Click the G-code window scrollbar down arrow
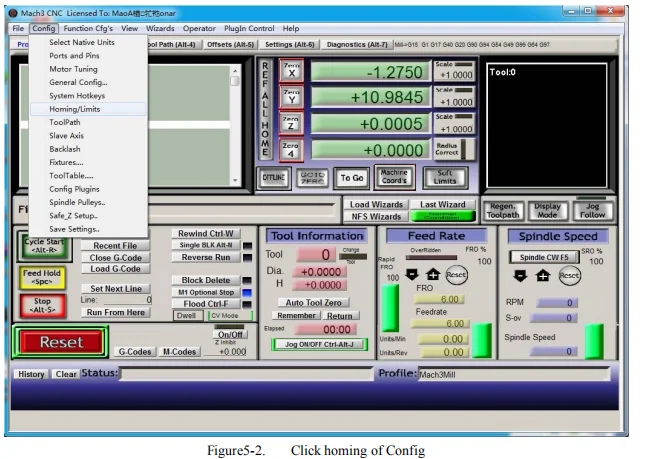 [235, 180]
